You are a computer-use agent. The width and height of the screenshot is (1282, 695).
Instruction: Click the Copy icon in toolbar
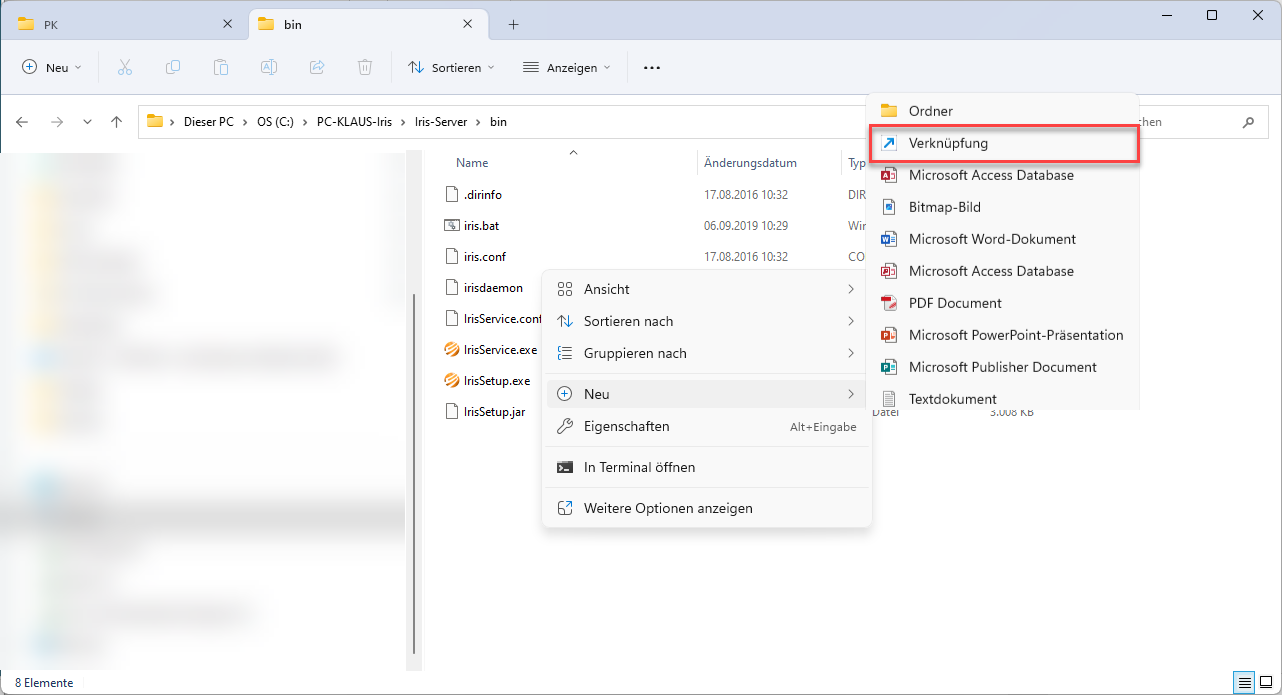tap(173, 67)
